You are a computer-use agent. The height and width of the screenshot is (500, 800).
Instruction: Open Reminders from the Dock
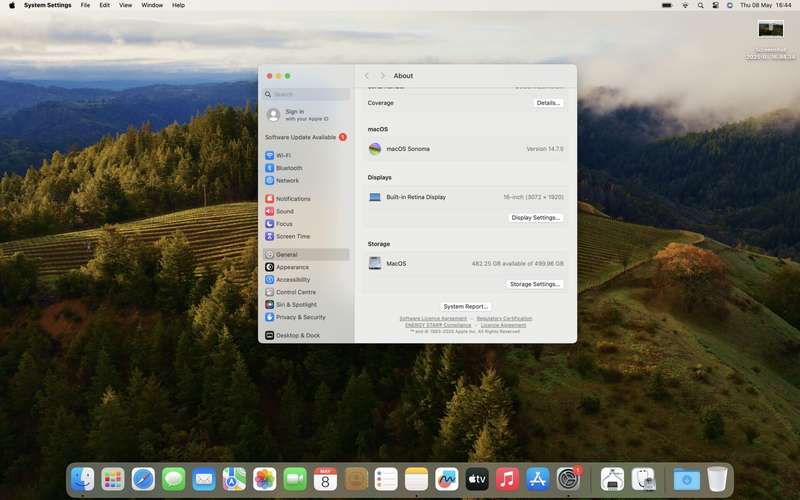(386, 480)
